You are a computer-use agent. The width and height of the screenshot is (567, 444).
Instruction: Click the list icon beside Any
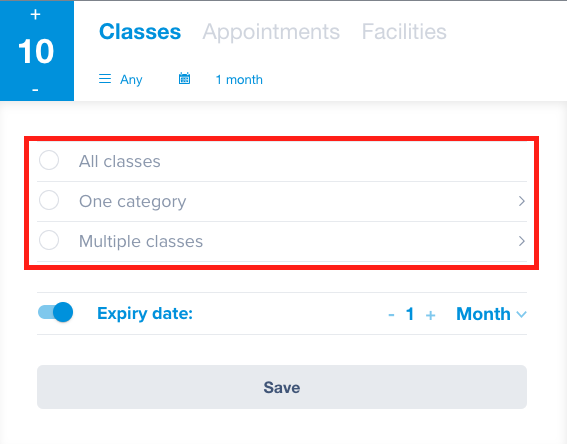105,78
